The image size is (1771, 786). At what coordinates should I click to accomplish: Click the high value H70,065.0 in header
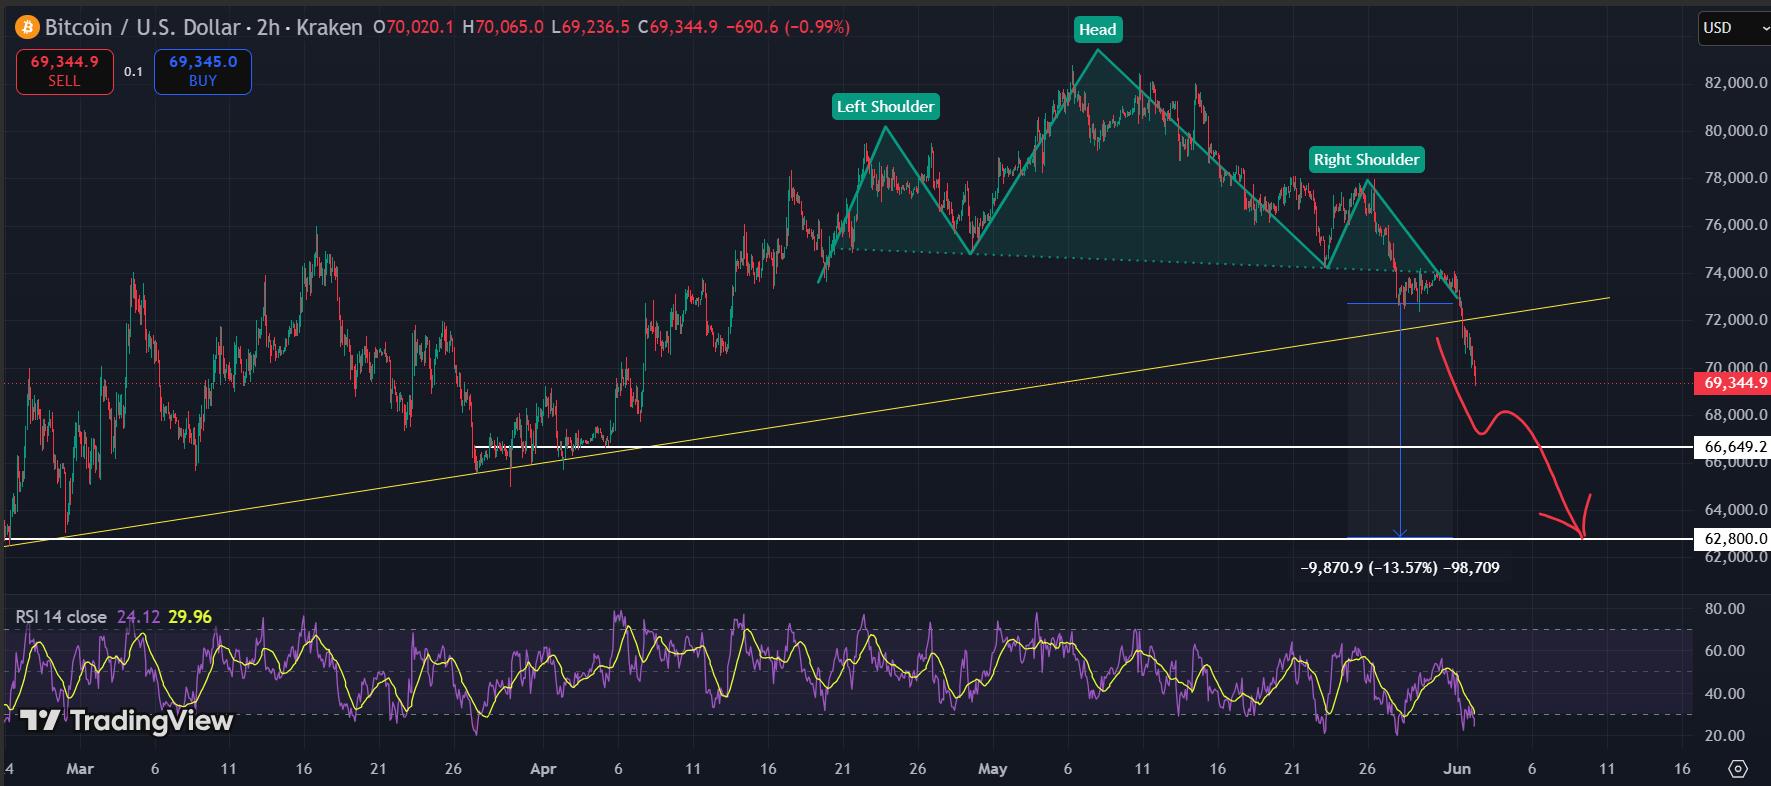[503, 27]
